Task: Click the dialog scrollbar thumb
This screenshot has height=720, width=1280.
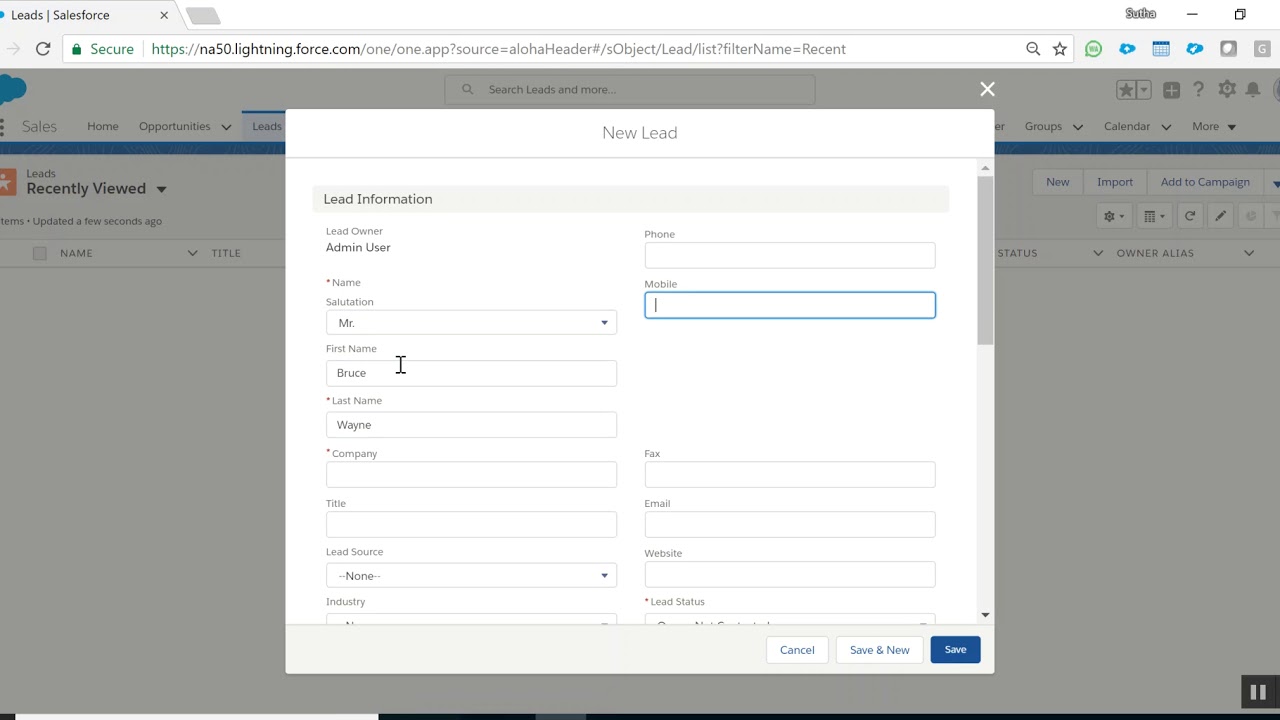Action: click(985, 261)
